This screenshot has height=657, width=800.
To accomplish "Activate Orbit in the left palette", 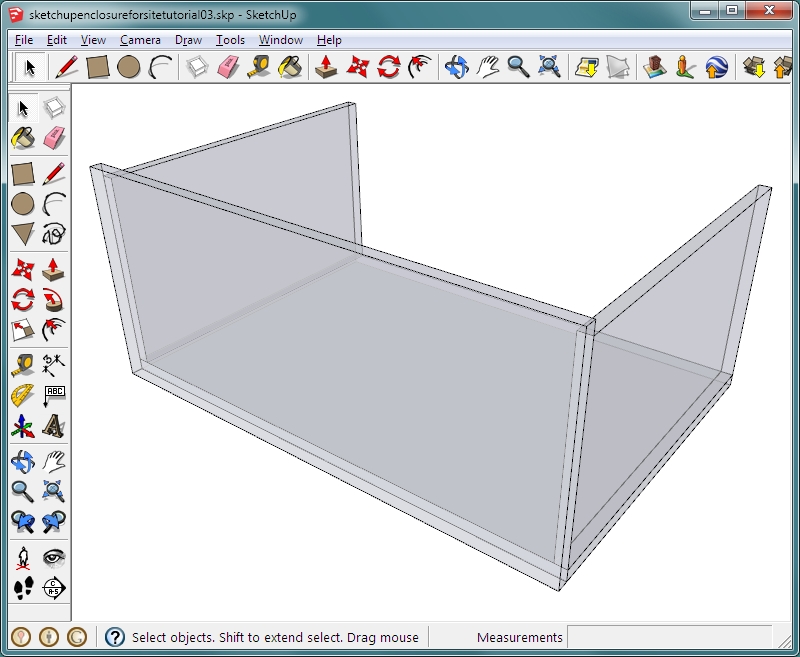I will (x=23, y=462).
